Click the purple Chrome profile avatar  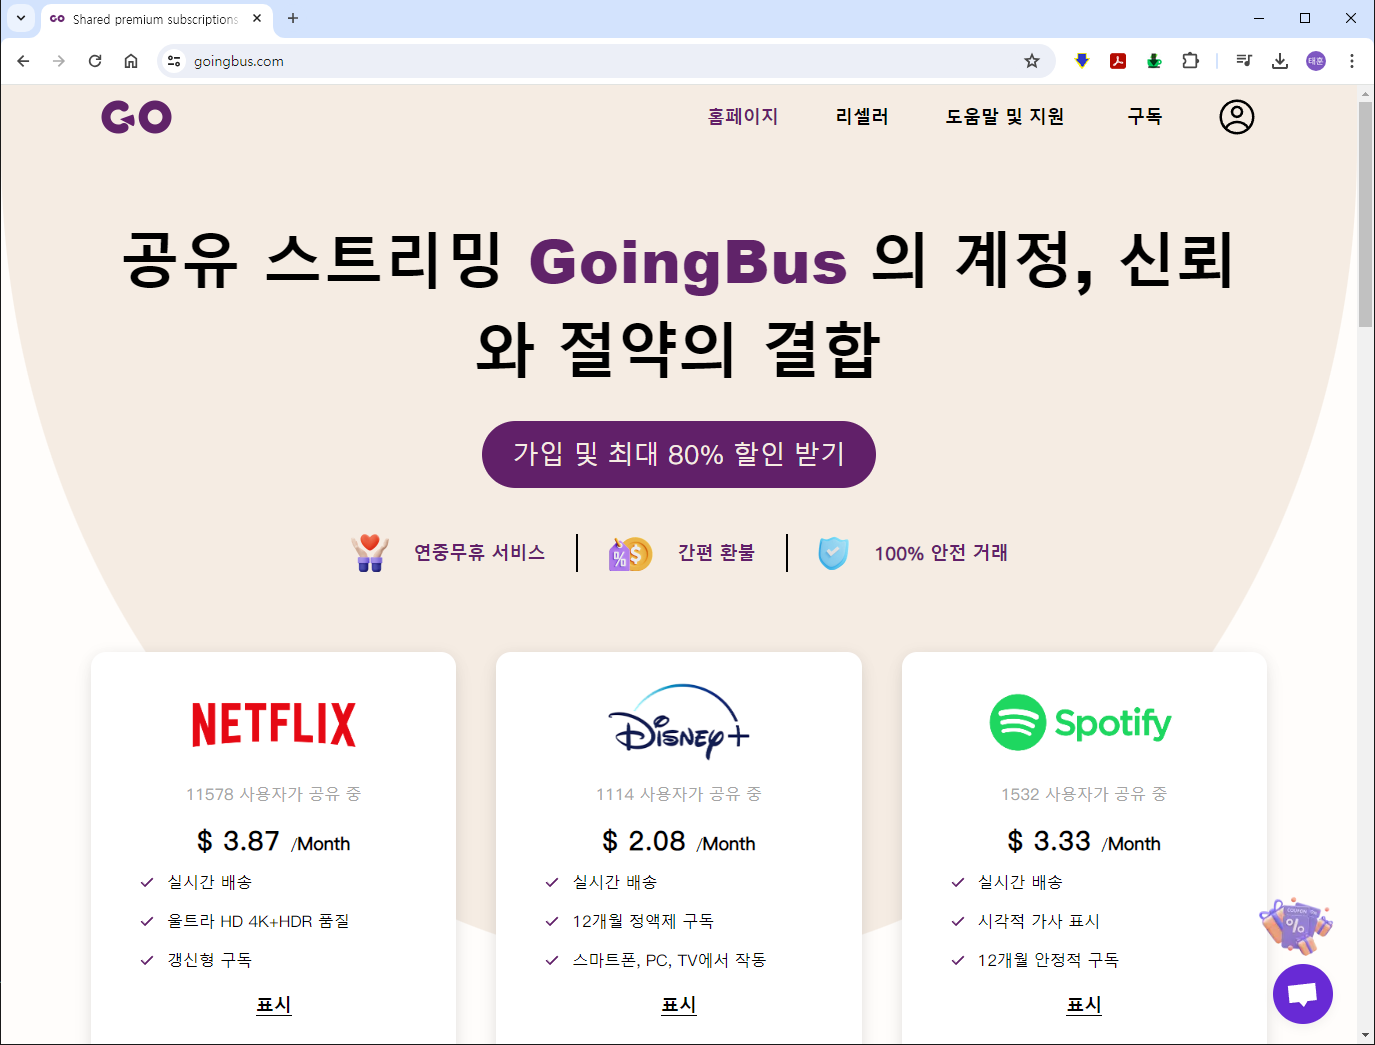(x=1316, y=61)
